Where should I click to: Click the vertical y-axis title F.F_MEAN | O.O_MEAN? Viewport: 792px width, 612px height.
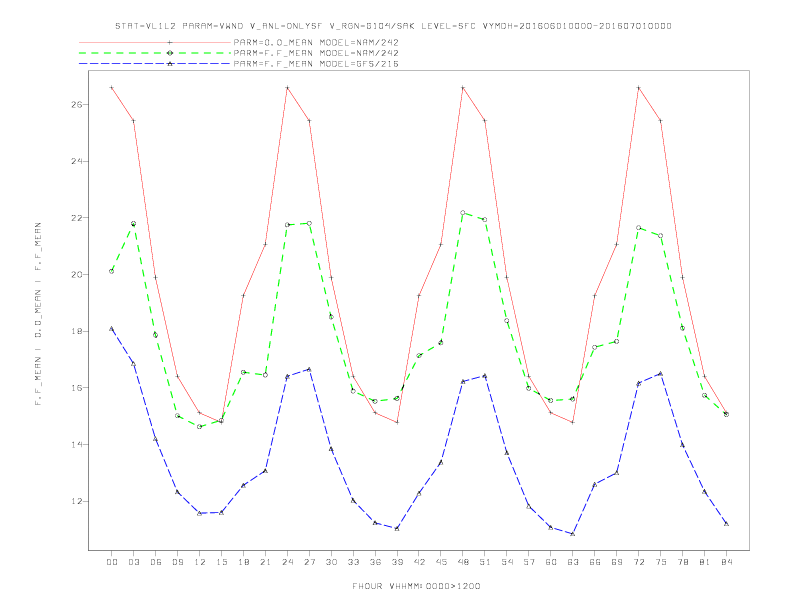coord(38,314)
